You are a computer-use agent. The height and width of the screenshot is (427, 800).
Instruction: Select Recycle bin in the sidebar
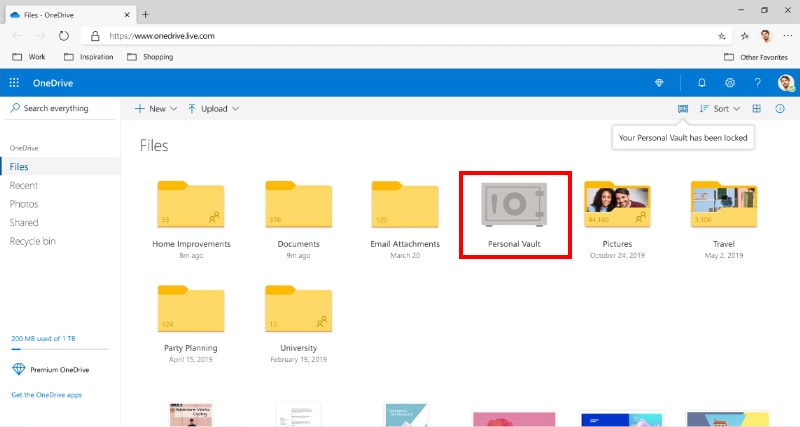click(33, 241)
